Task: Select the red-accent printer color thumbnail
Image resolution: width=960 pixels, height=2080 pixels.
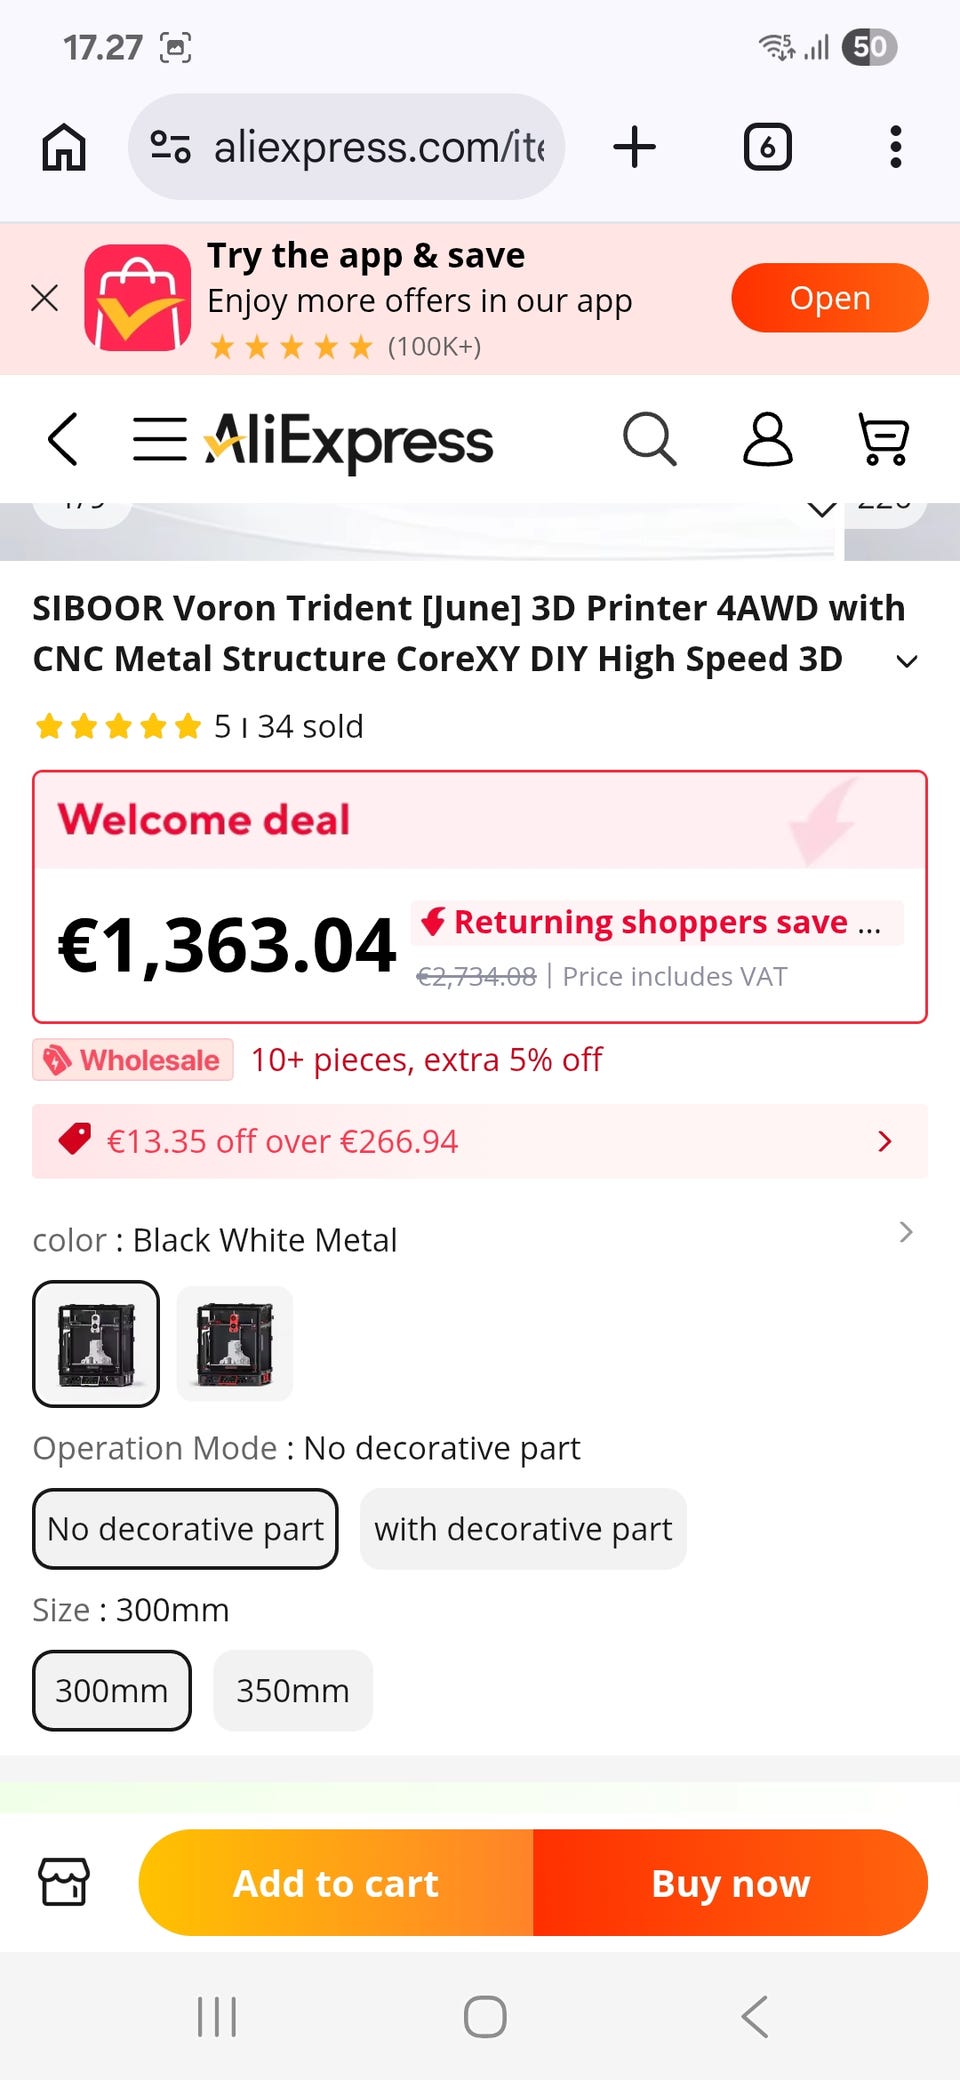Action: [235, 1344]
